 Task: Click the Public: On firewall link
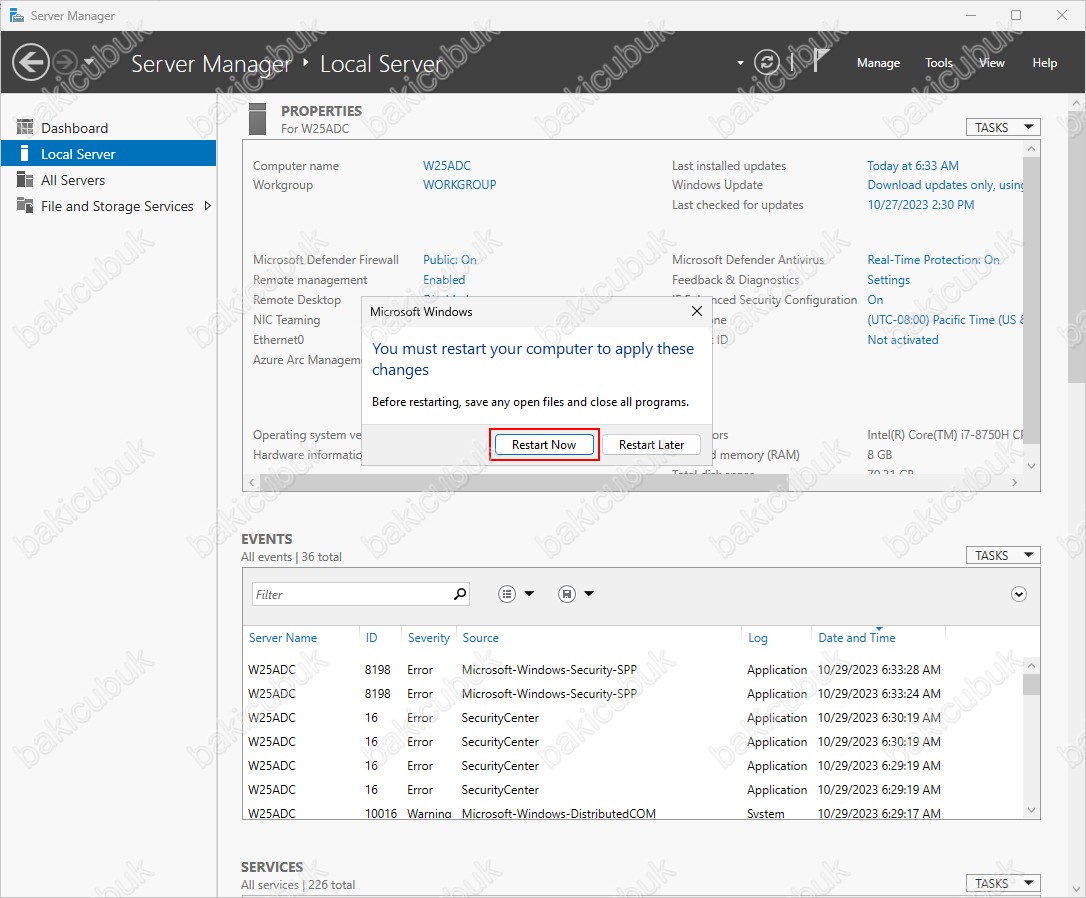(x=449, y=260)
